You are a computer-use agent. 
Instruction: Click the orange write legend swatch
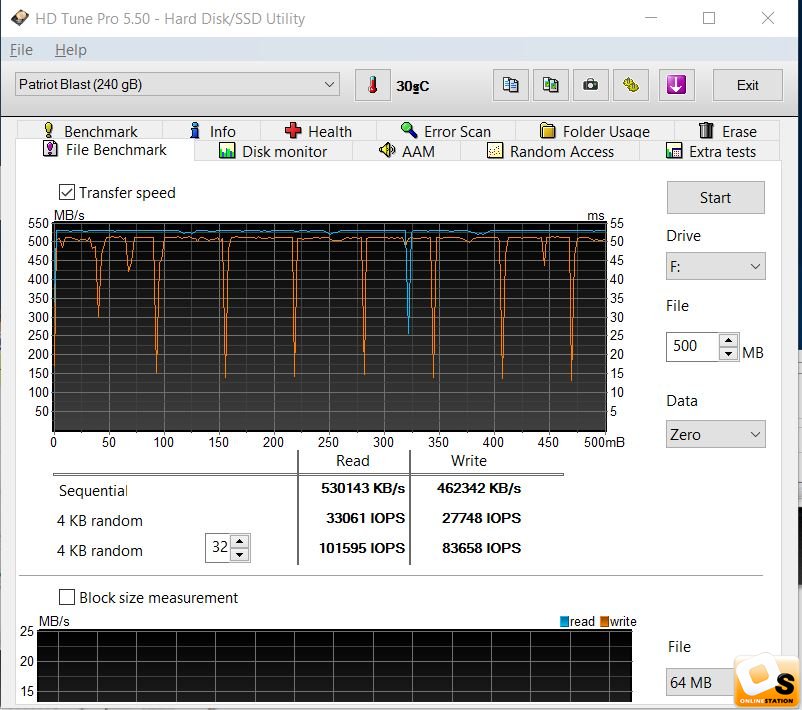click(x=605, y=622)
